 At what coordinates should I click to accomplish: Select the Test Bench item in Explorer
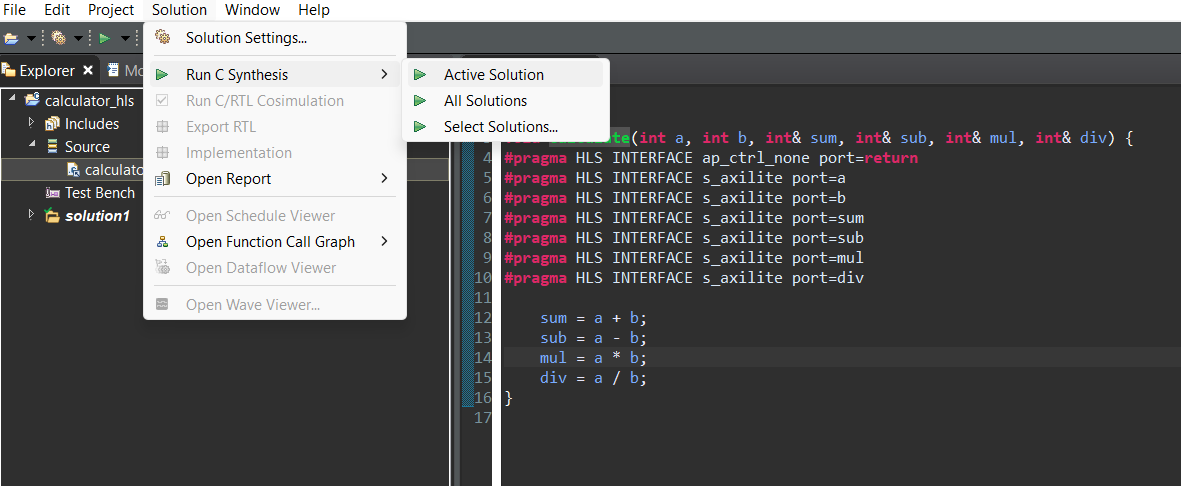(x=99, y=193)
